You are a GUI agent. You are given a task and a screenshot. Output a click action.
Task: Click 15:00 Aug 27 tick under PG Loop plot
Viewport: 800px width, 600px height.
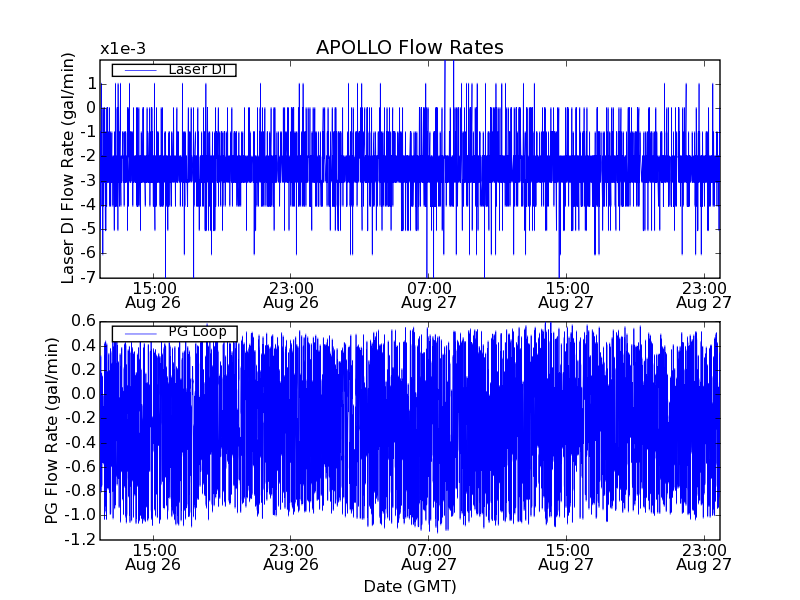[565, 556]
